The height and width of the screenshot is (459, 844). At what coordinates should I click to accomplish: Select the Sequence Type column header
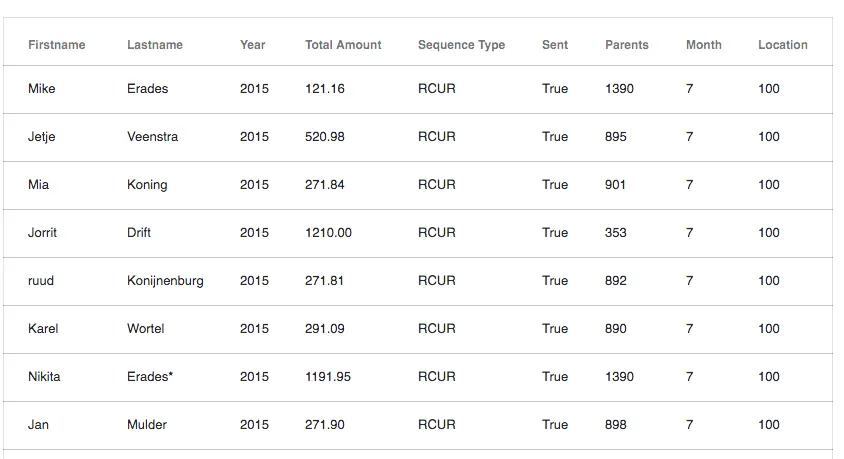point(461,45)
